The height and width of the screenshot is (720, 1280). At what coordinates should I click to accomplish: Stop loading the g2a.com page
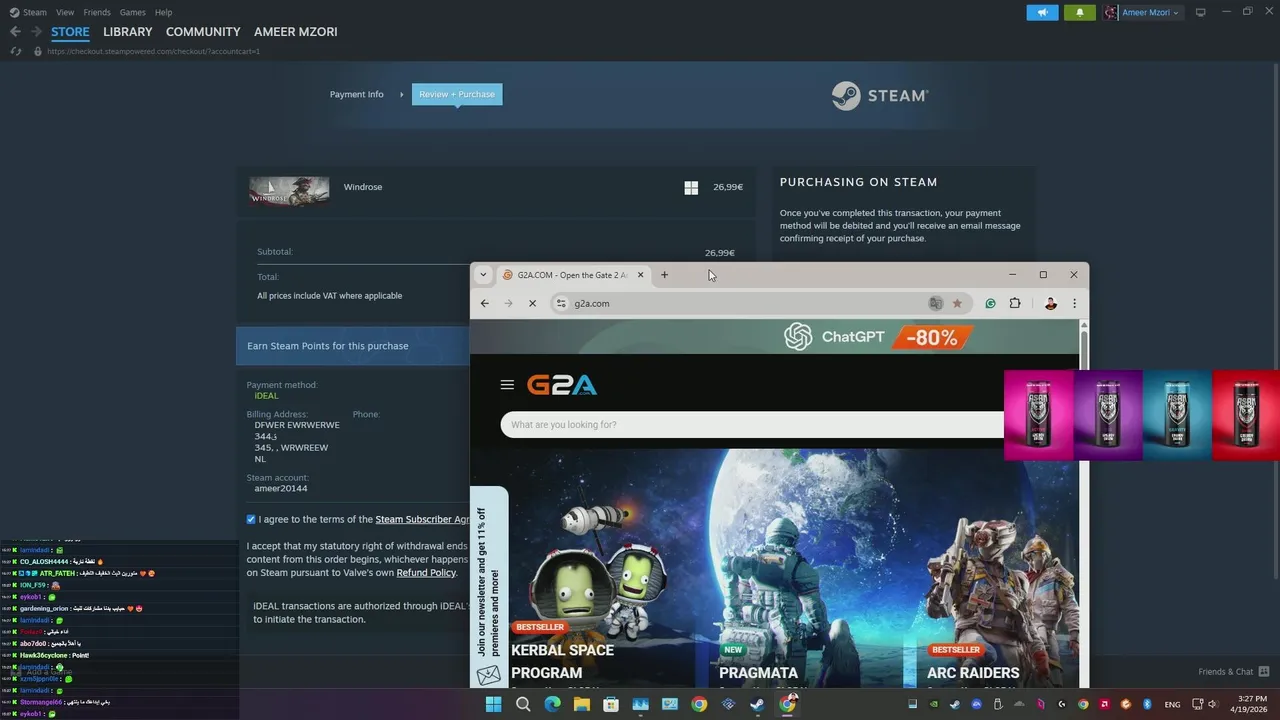(532, 303)
